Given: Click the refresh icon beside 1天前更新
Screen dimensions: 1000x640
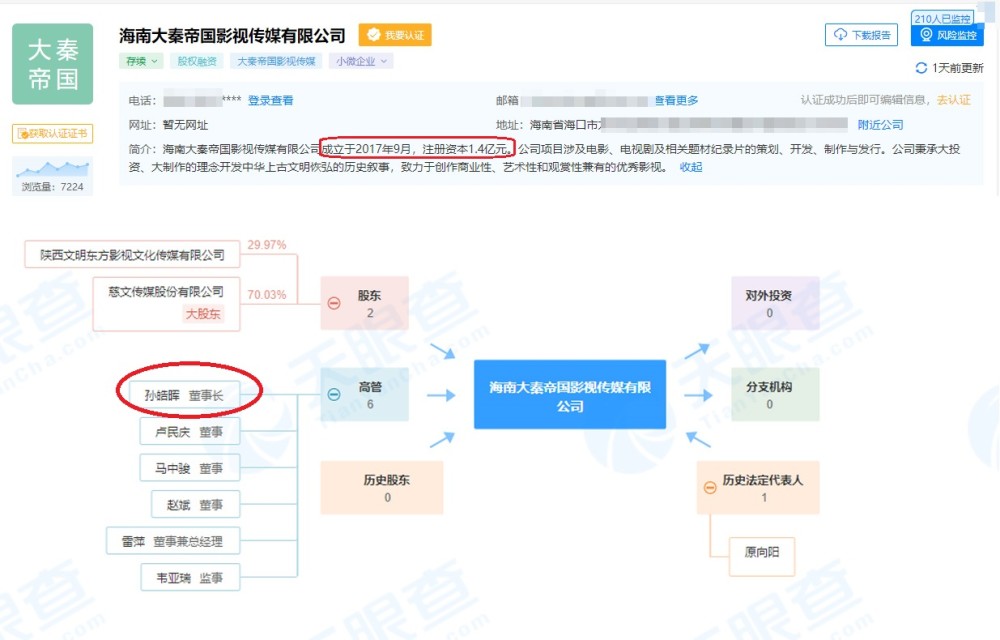Looking at the screenshot, I should point(921,68).
